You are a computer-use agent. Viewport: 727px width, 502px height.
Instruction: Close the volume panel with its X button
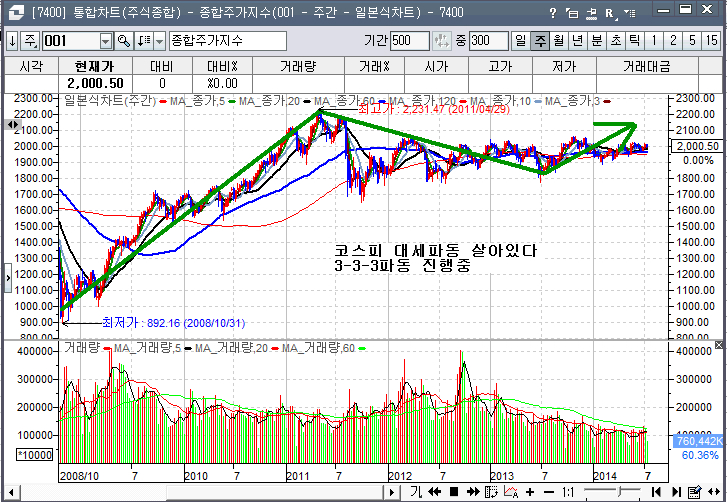(719, 345)
